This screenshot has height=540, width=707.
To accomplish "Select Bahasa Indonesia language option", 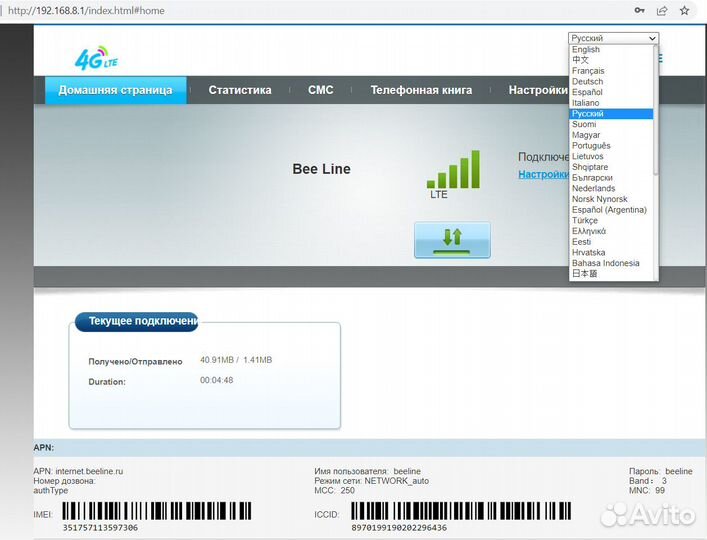I will (x=605, y=263).
